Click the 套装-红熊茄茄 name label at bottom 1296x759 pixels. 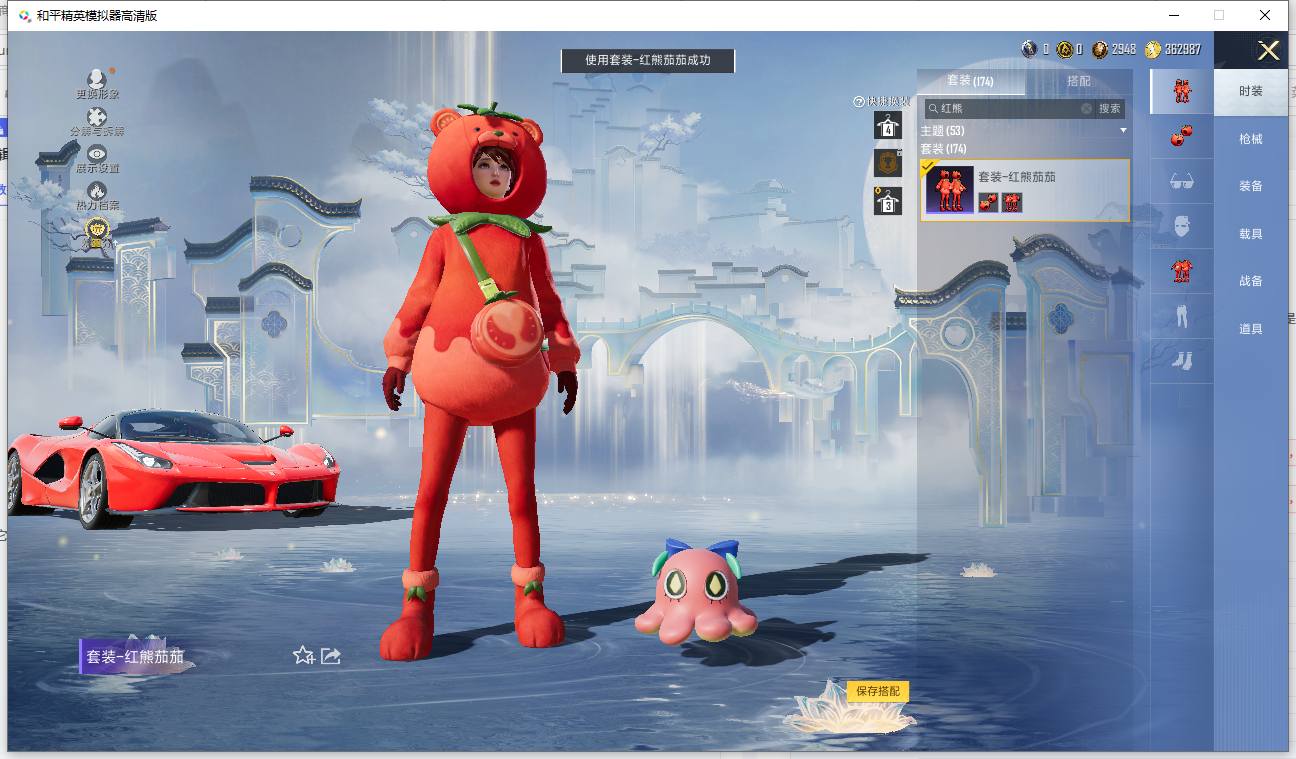click(135, 657)
